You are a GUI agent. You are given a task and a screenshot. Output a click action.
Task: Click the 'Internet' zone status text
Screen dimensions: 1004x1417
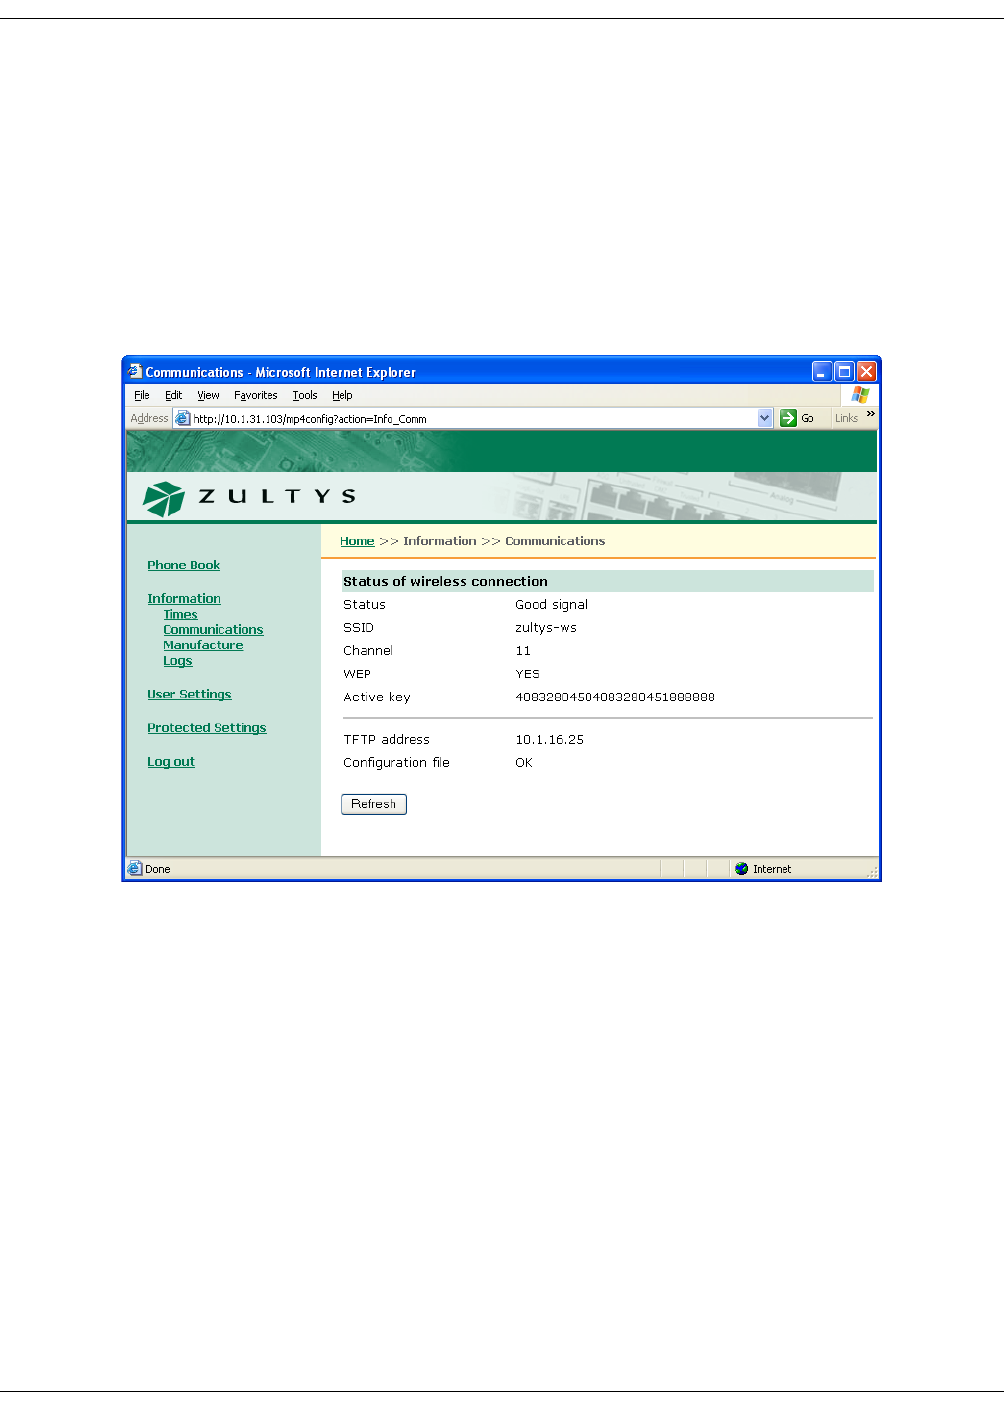772,869
